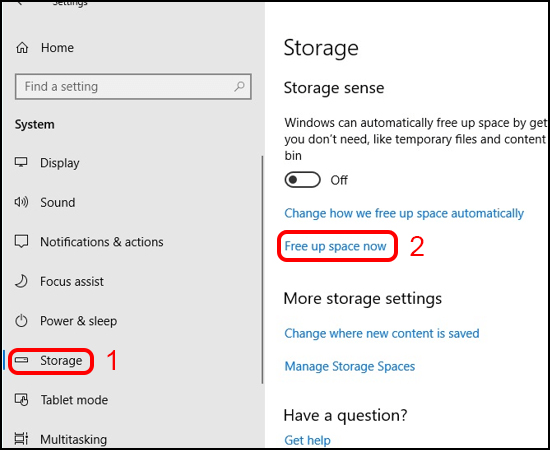The height and width of the screenshot is (450, 550).
Task: Click the Sound speaker icon
Action: point(21,202)
